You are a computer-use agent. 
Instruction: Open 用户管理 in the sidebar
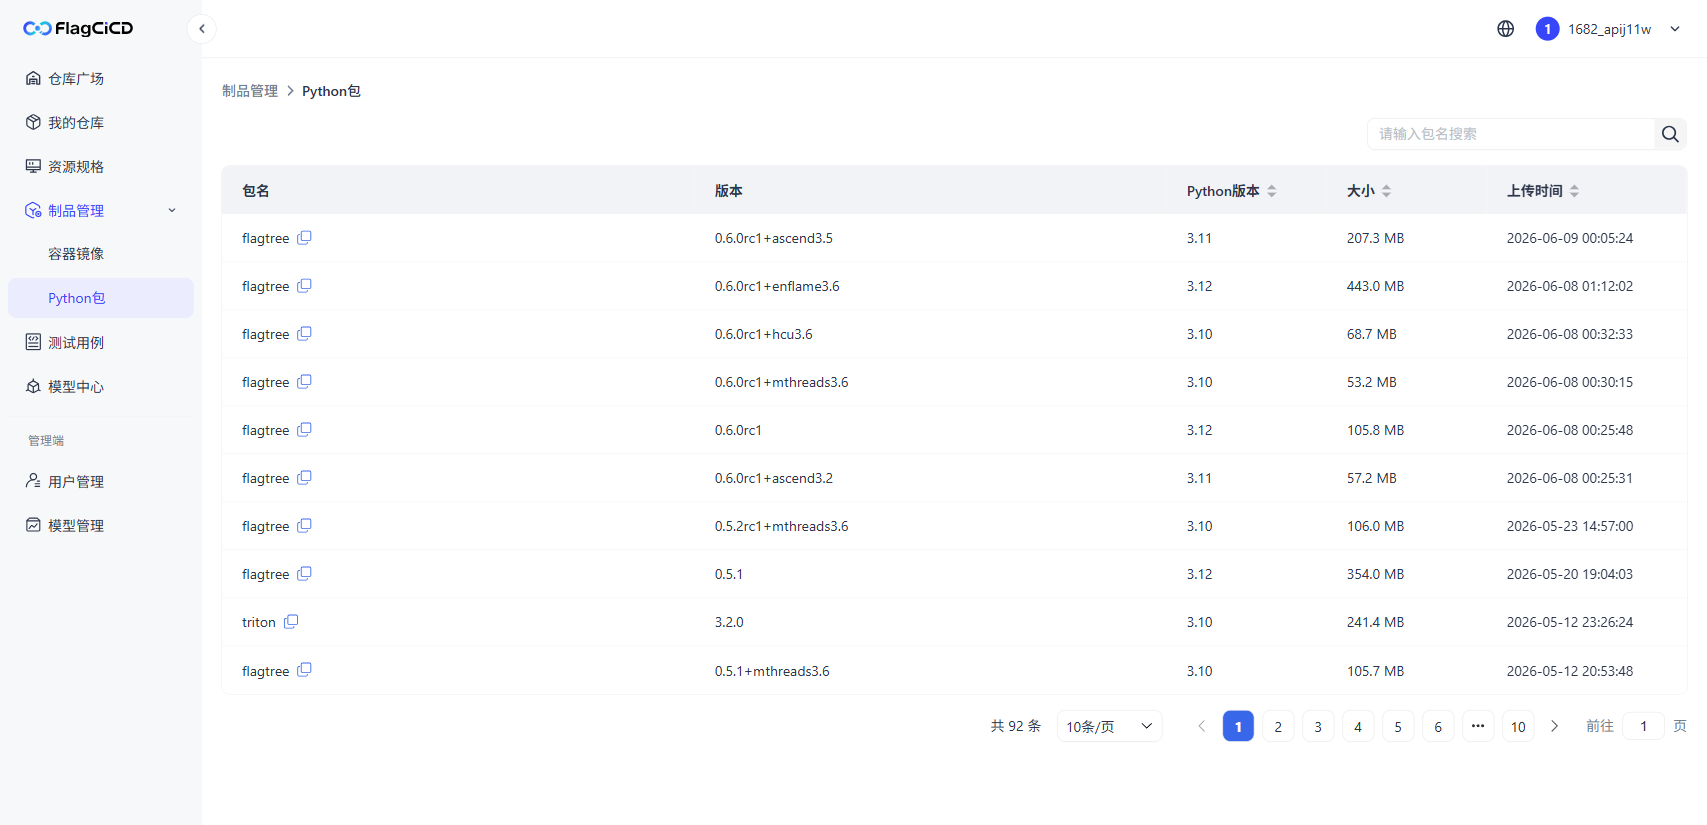coord(101,481)
